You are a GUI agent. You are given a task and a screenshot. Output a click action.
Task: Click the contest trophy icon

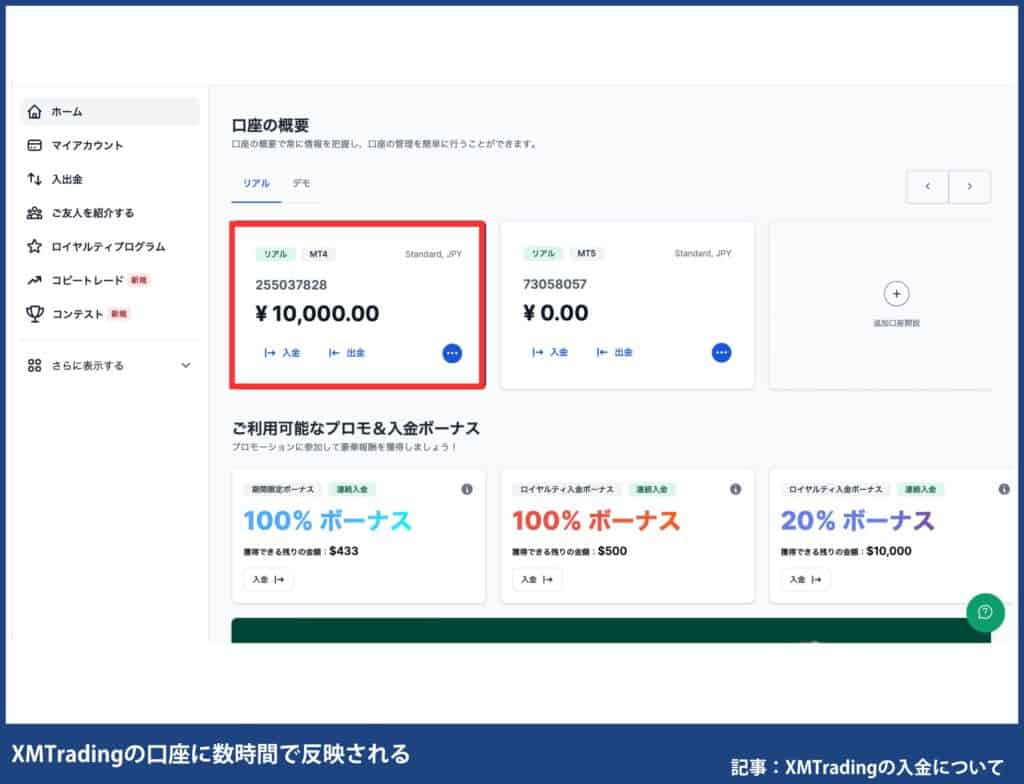point(35,314)
